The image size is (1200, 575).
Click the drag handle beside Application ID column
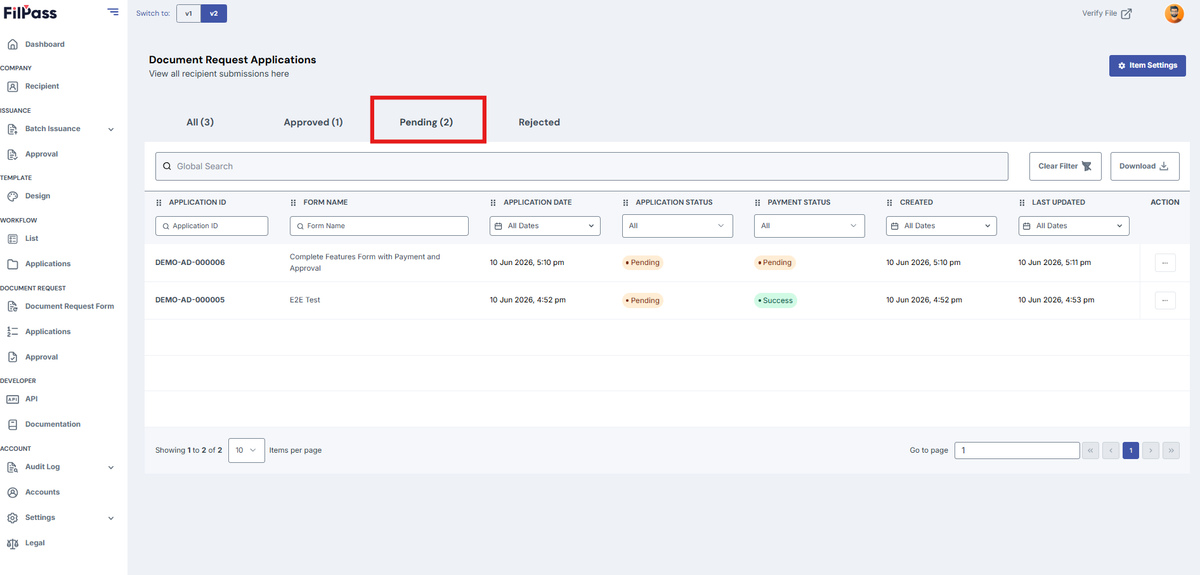tap(159, 202)
